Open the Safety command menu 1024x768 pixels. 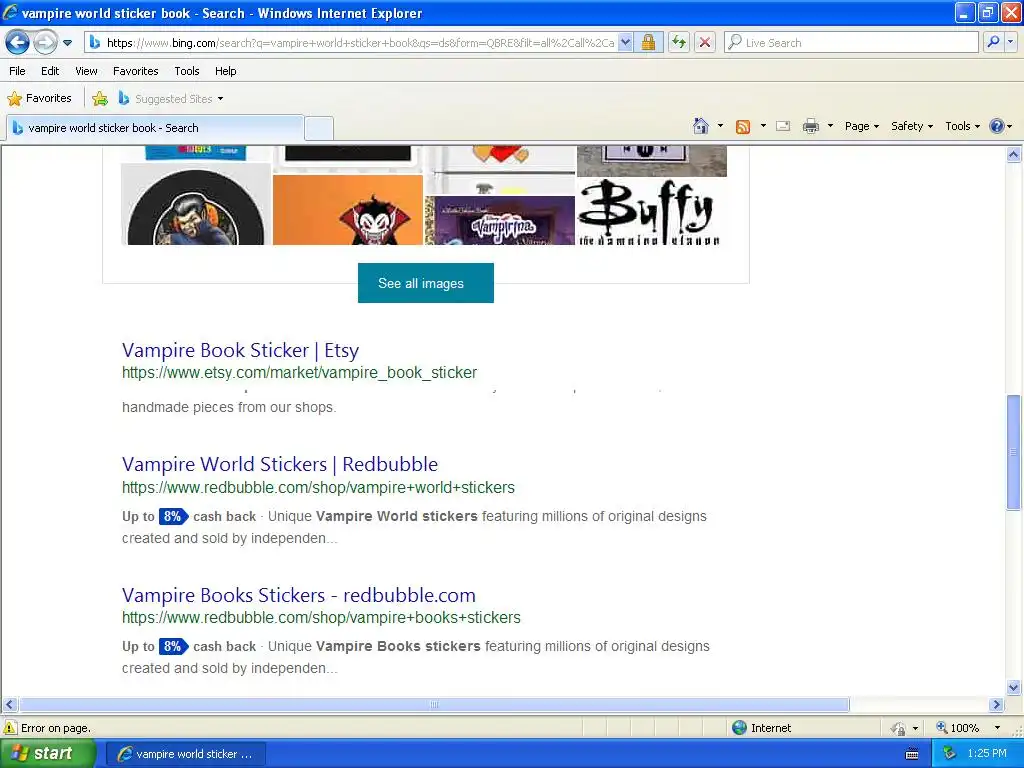912,126
